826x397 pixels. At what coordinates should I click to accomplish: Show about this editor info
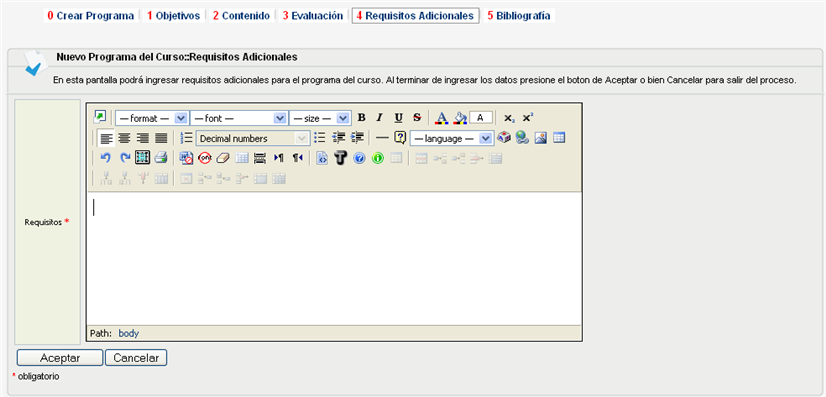pos(378,157)
